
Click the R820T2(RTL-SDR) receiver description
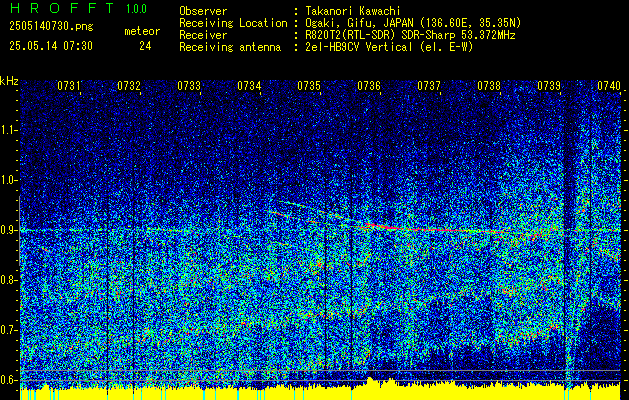point(410,35)
